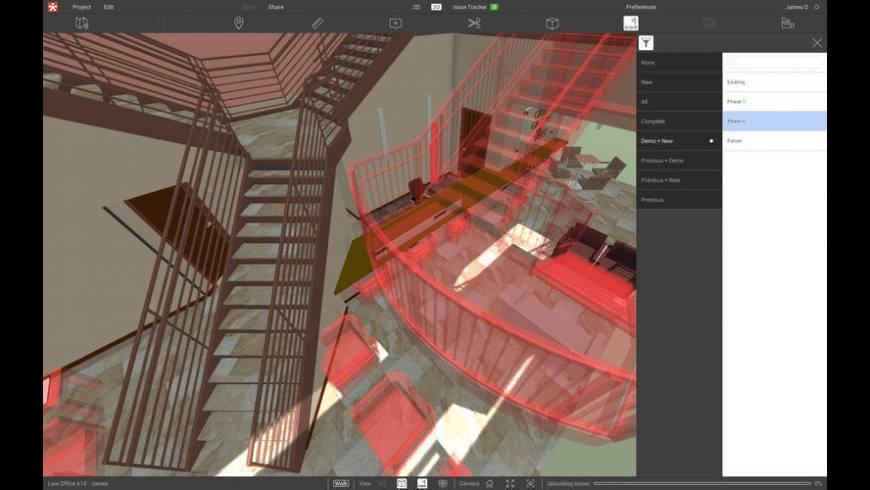
Task: Click the location pin tool
Action: [239, 23]
